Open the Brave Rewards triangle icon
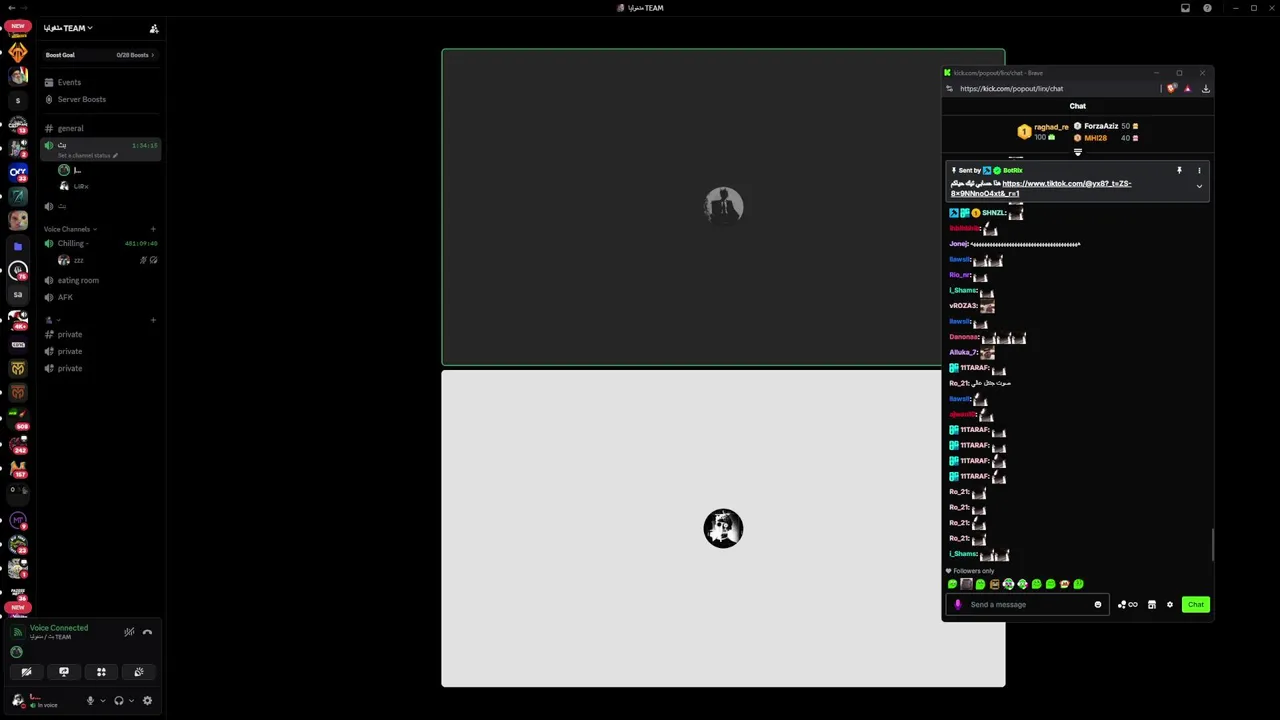 coord(1187,89)
